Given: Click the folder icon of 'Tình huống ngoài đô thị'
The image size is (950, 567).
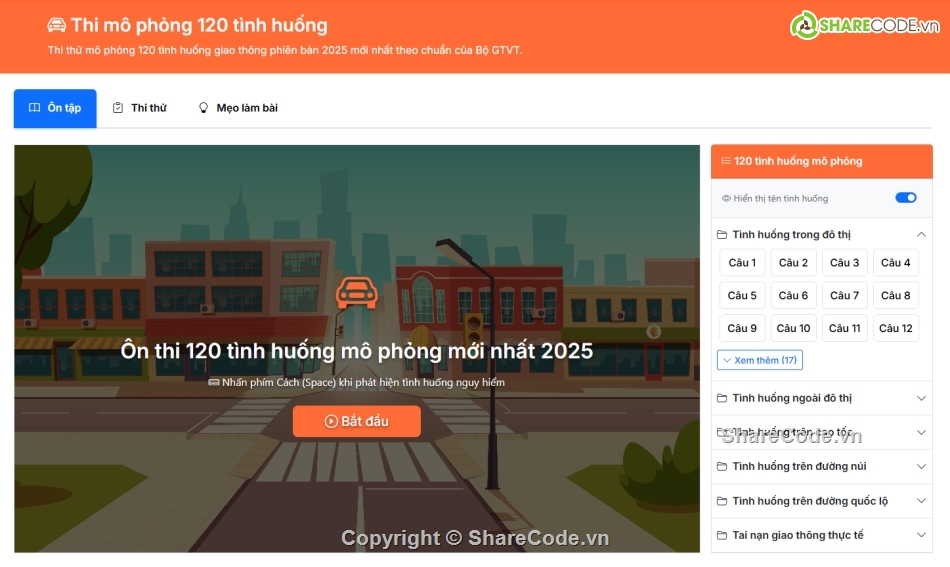Looking at the screenshot, I should click(722, 399).
